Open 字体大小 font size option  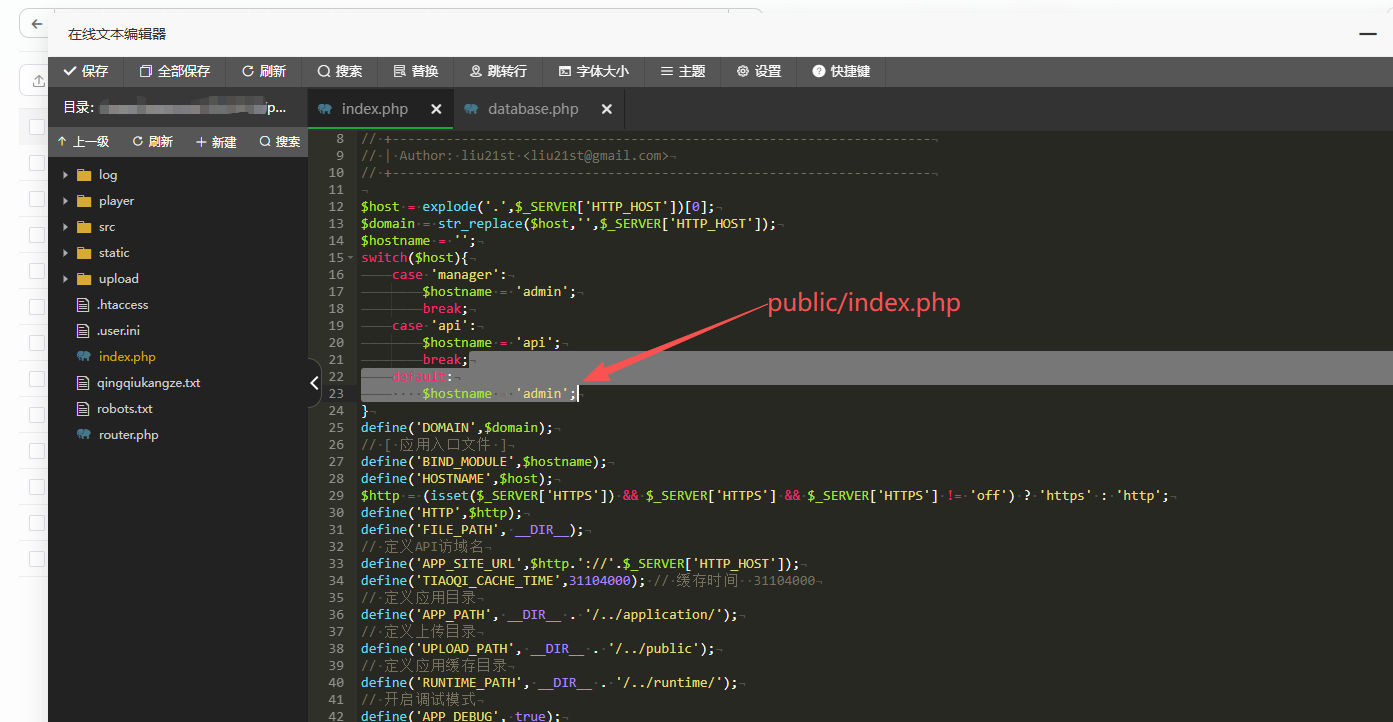[x=594, y=71]
